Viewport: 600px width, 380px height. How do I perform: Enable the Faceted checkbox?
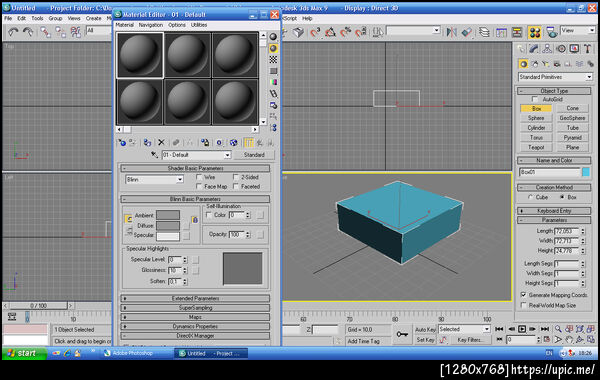pos(236,186)
